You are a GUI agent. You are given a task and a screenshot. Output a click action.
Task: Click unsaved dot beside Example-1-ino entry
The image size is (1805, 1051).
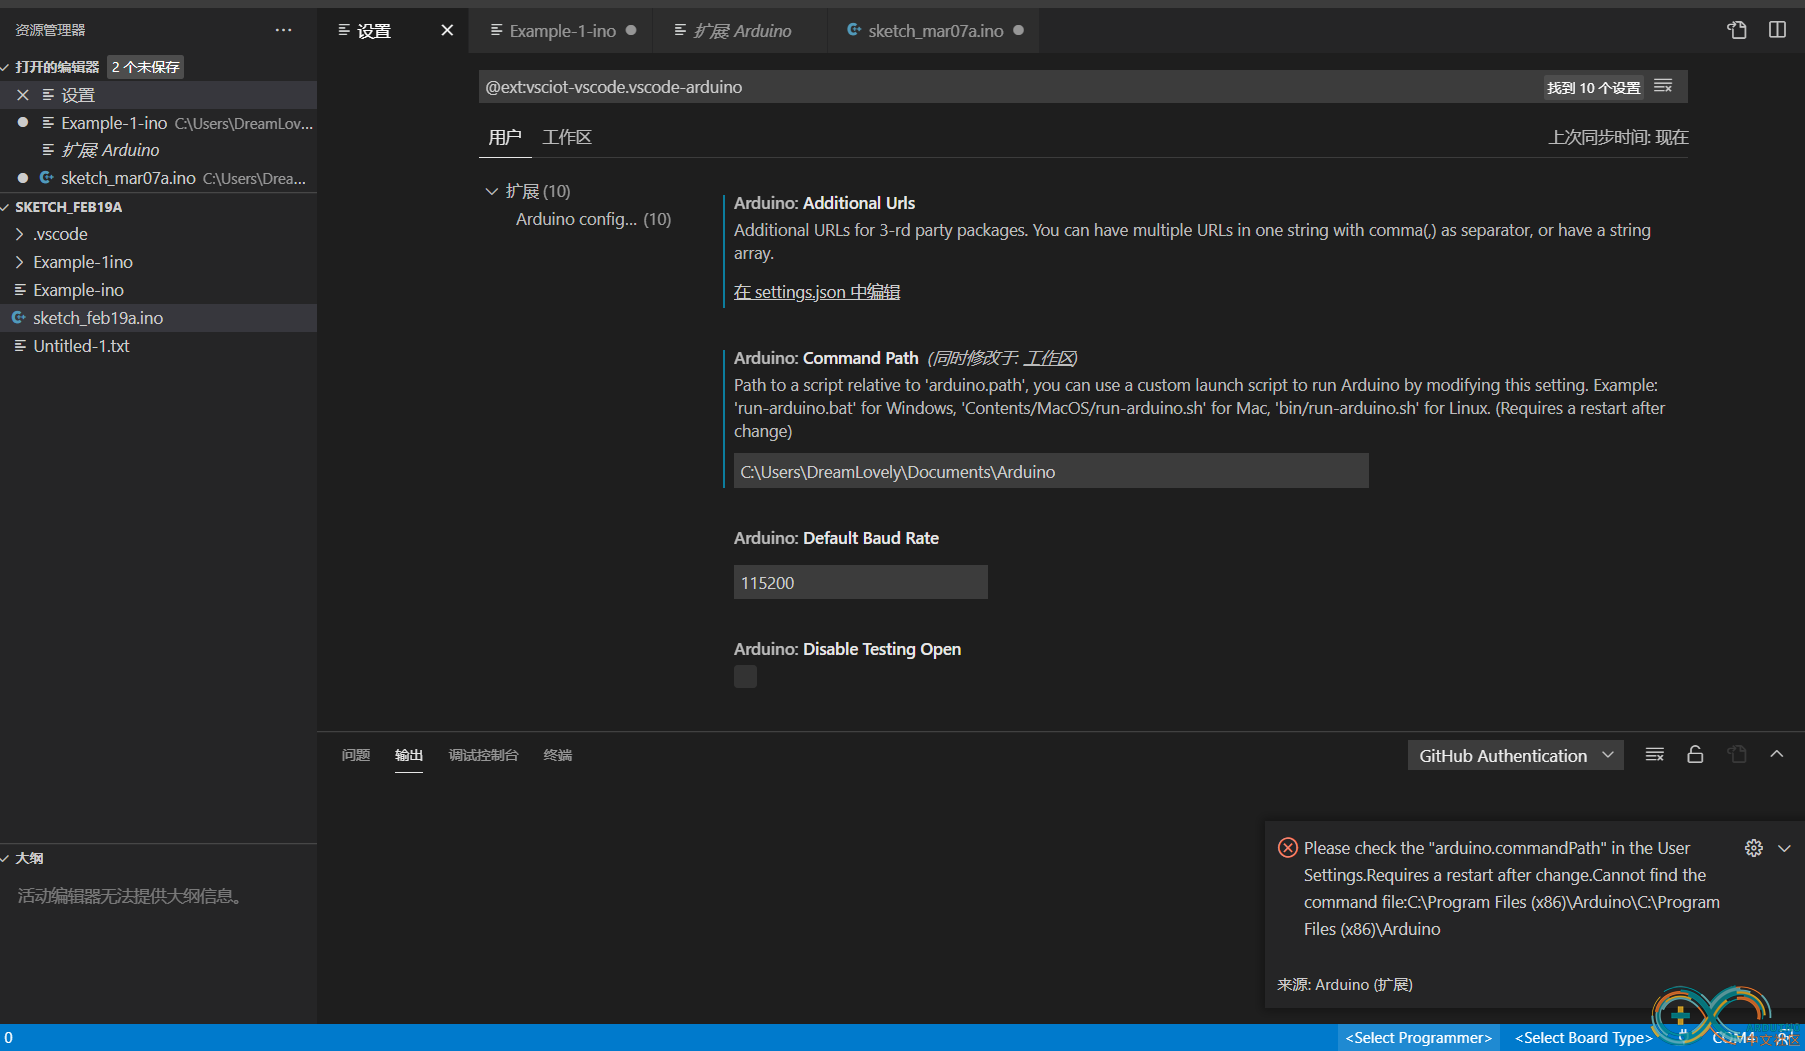coord(23,123)
